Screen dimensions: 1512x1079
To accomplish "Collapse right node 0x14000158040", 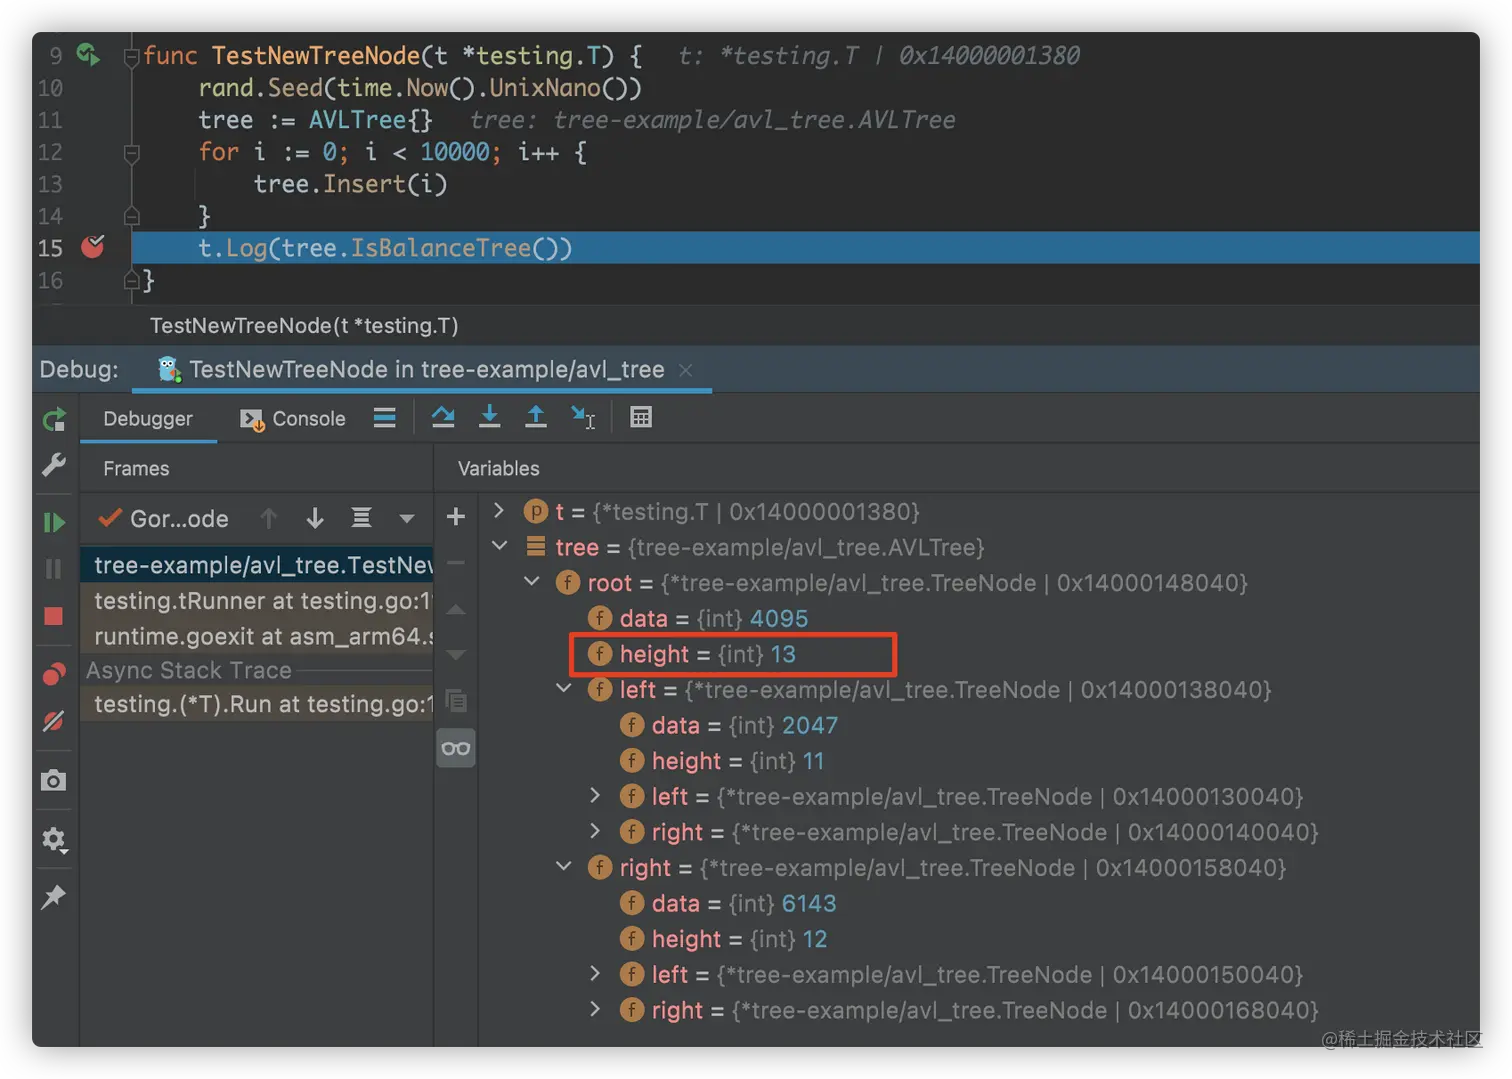I will pyautogui.click(x=564, y=867).
